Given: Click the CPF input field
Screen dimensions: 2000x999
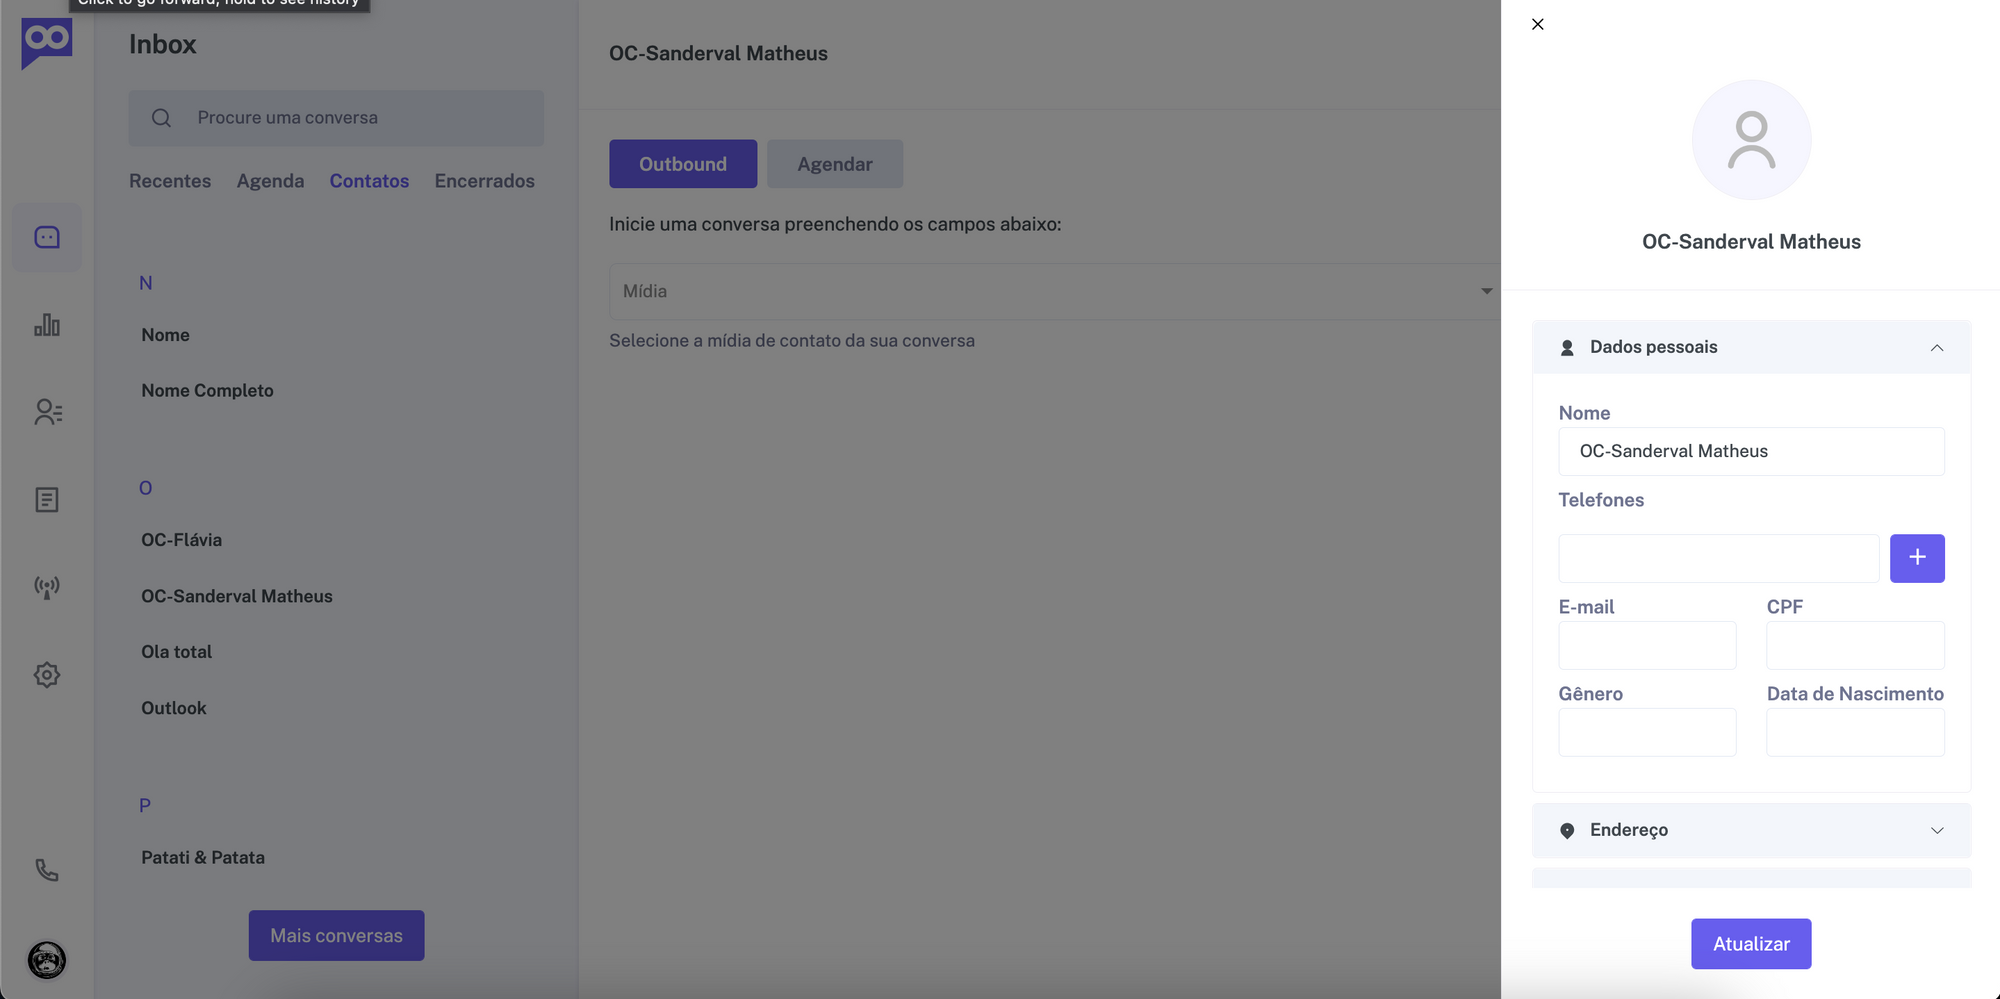Looking at the screenshot, I should (1855, 645).
